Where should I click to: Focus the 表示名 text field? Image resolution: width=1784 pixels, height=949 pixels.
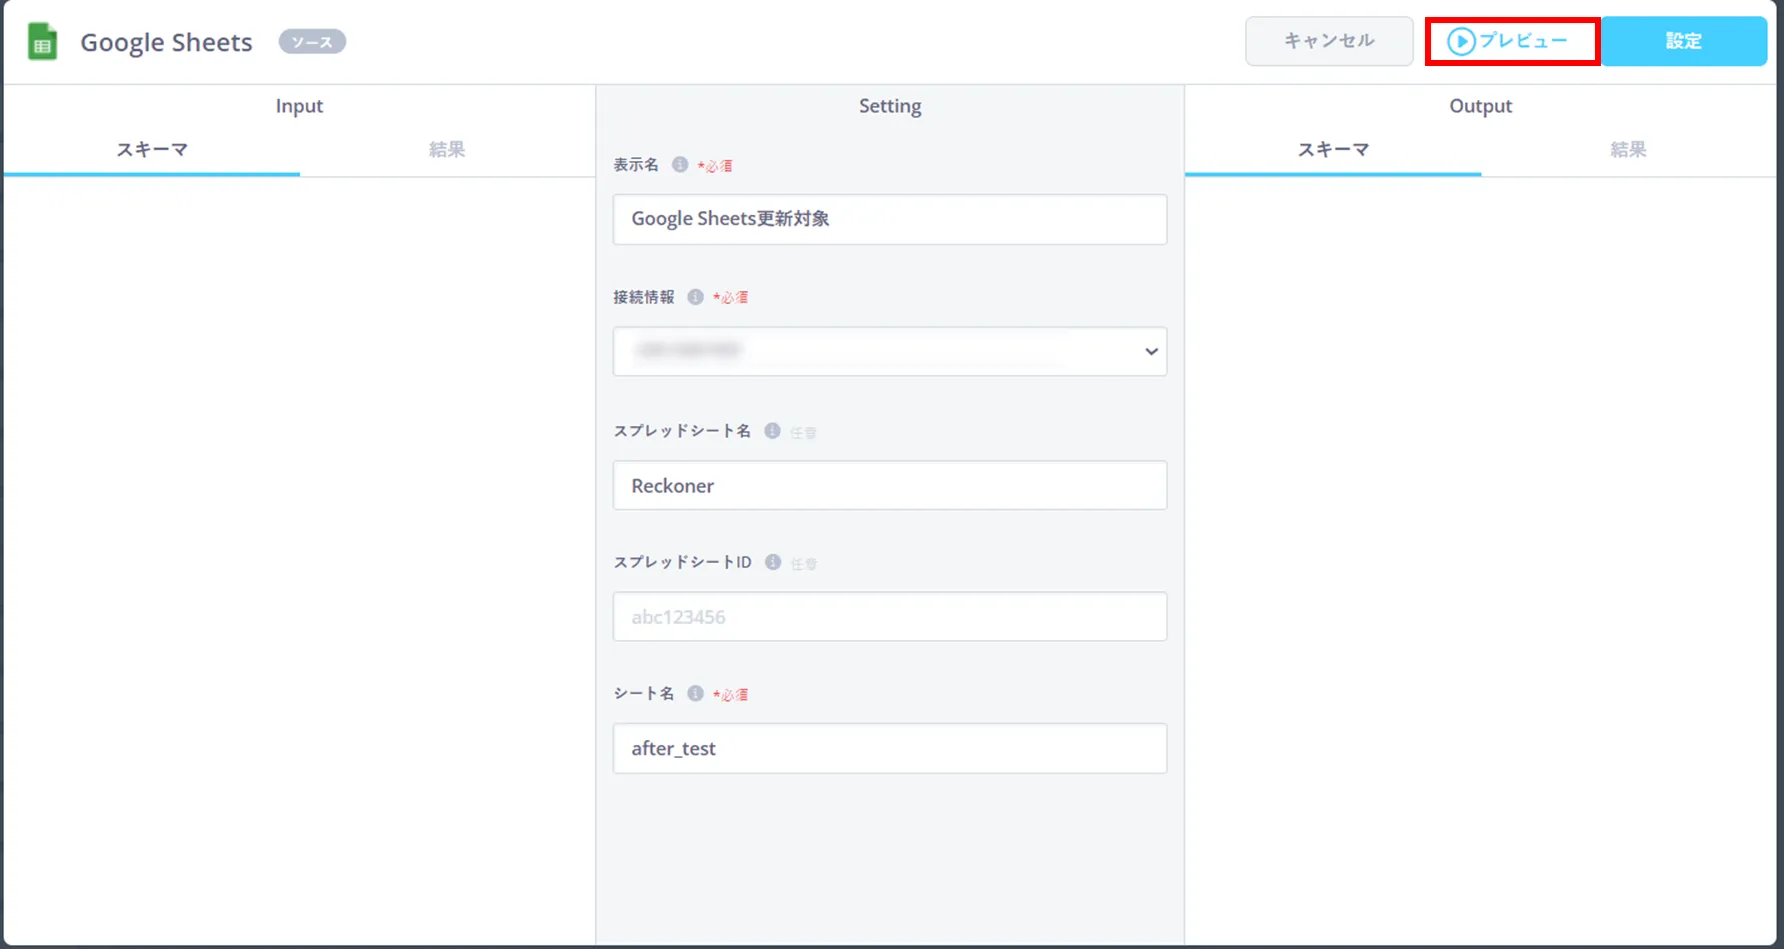pyautogui.click(x=889, y=219)
